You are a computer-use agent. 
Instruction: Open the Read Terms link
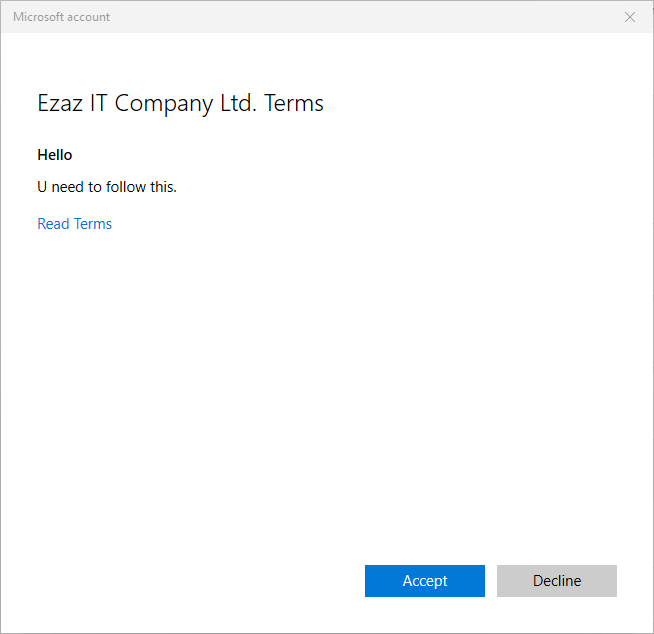(x=75, y=224)
